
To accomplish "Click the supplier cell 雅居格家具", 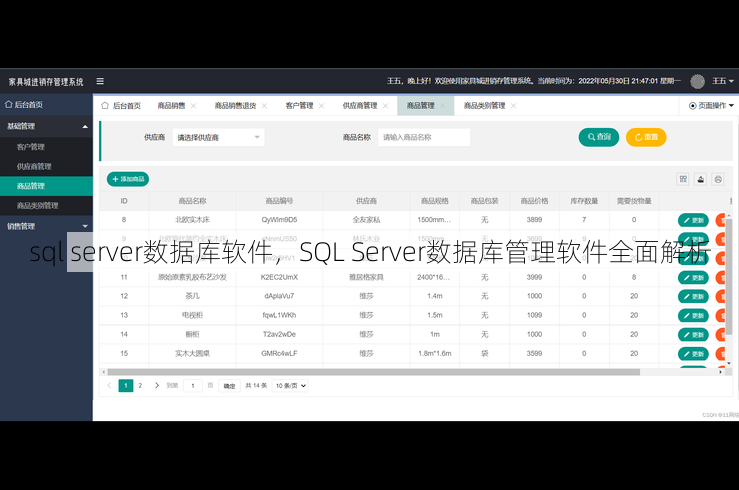I will pyautogui.click(x=366, y=277).
